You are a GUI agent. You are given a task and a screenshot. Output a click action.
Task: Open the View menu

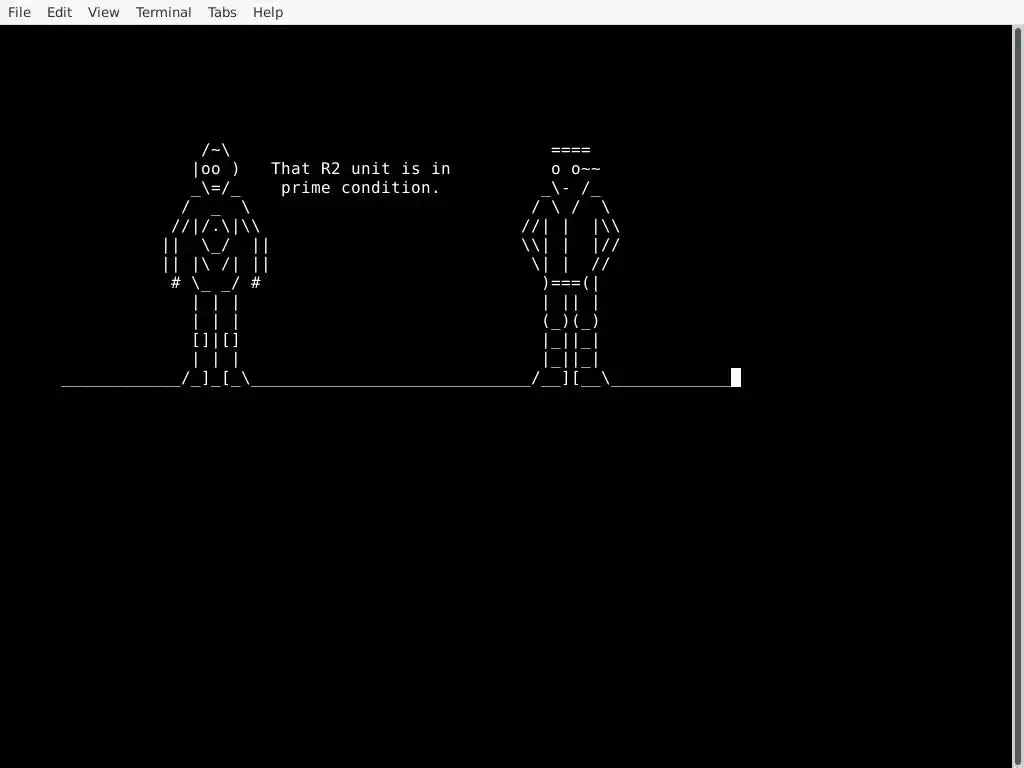click(x=103, y=12)
